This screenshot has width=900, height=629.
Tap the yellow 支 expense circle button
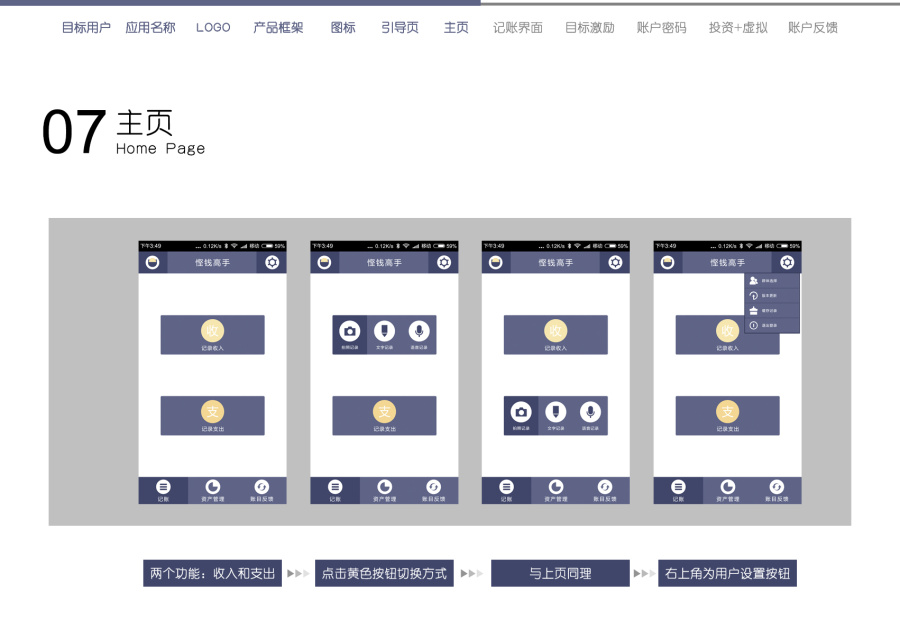(x=212, y=409)
